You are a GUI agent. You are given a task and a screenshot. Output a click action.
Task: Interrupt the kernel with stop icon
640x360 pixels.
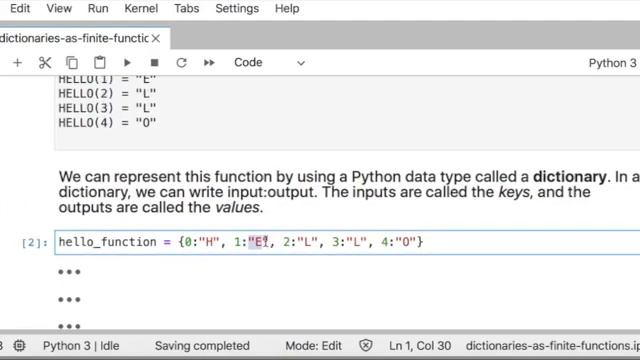tap(154, 63)
